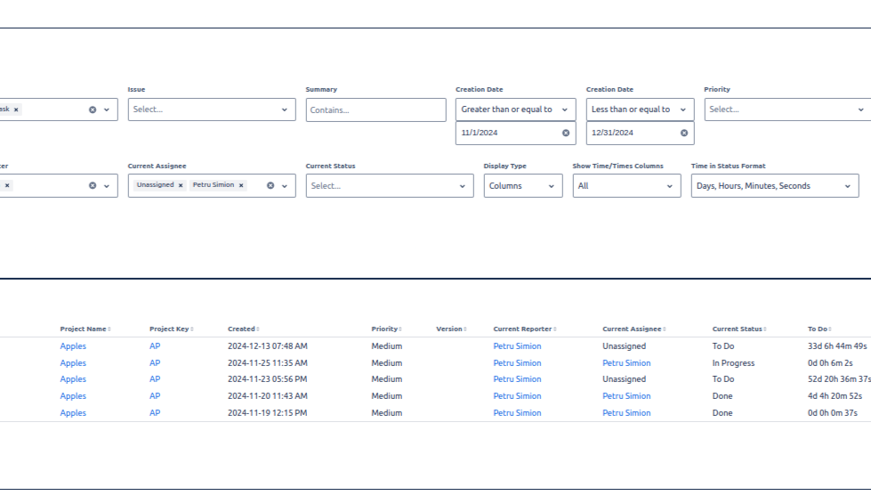Open Petru Simion assignee link for In Progress row
Viewport: 871px width, 496px height.
point(626,363)
